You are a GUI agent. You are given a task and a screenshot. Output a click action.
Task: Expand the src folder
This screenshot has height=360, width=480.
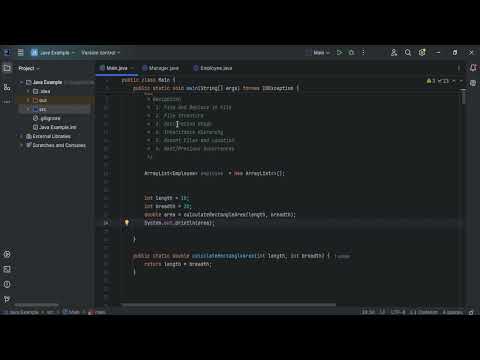coord(28,109)
